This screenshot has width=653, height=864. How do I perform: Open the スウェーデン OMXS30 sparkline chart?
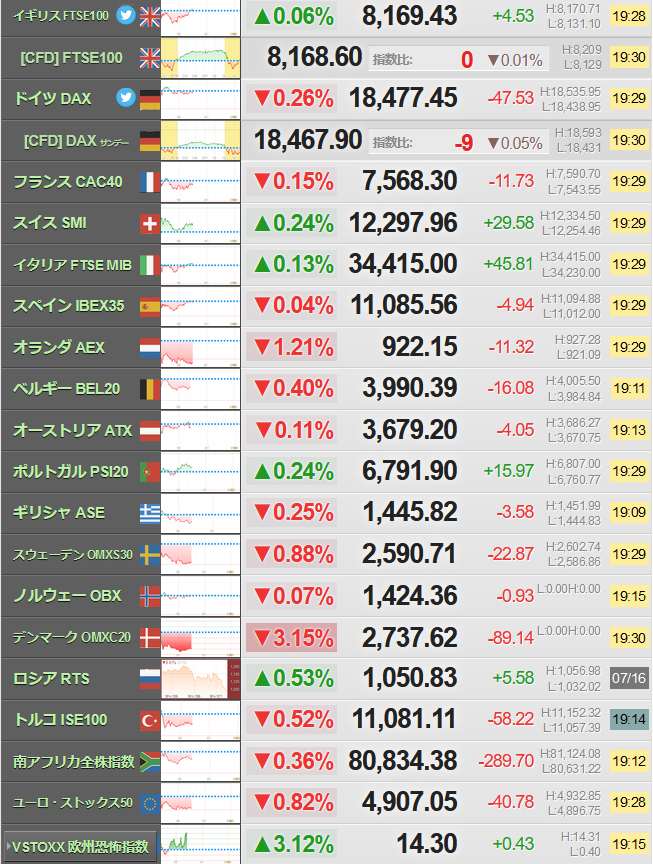pos(201,554)
